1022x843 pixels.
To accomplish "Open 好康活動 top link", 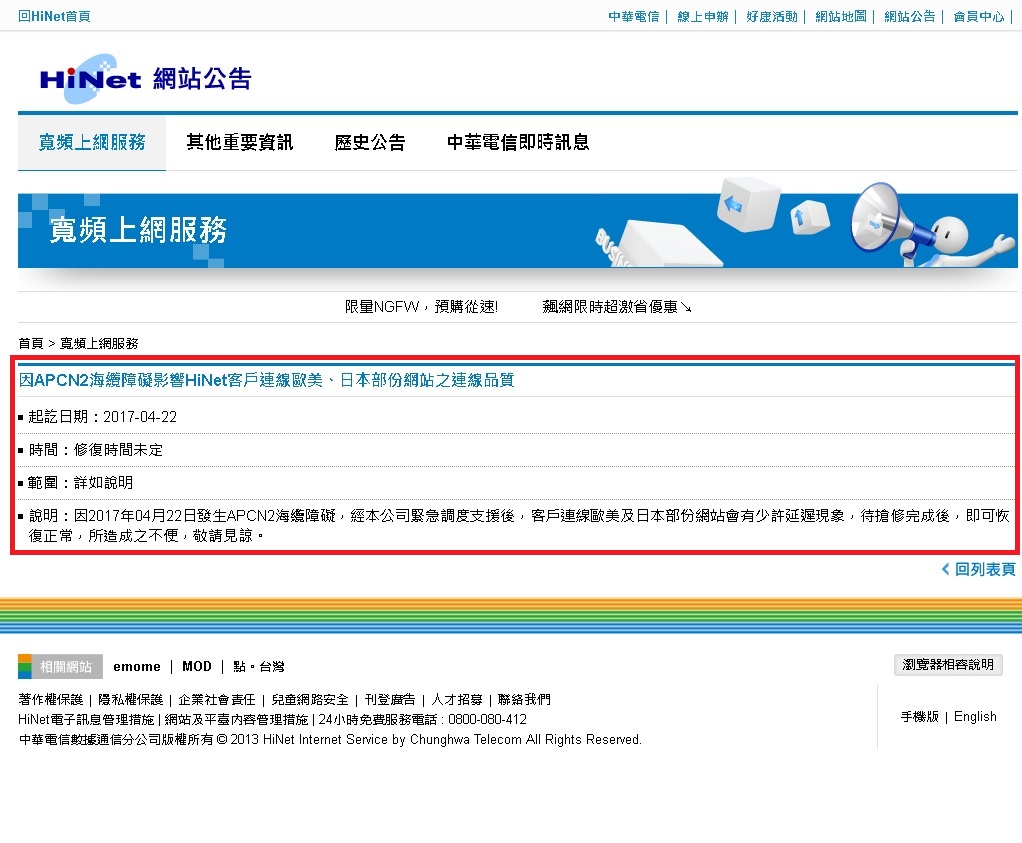I will pos(772,16).
